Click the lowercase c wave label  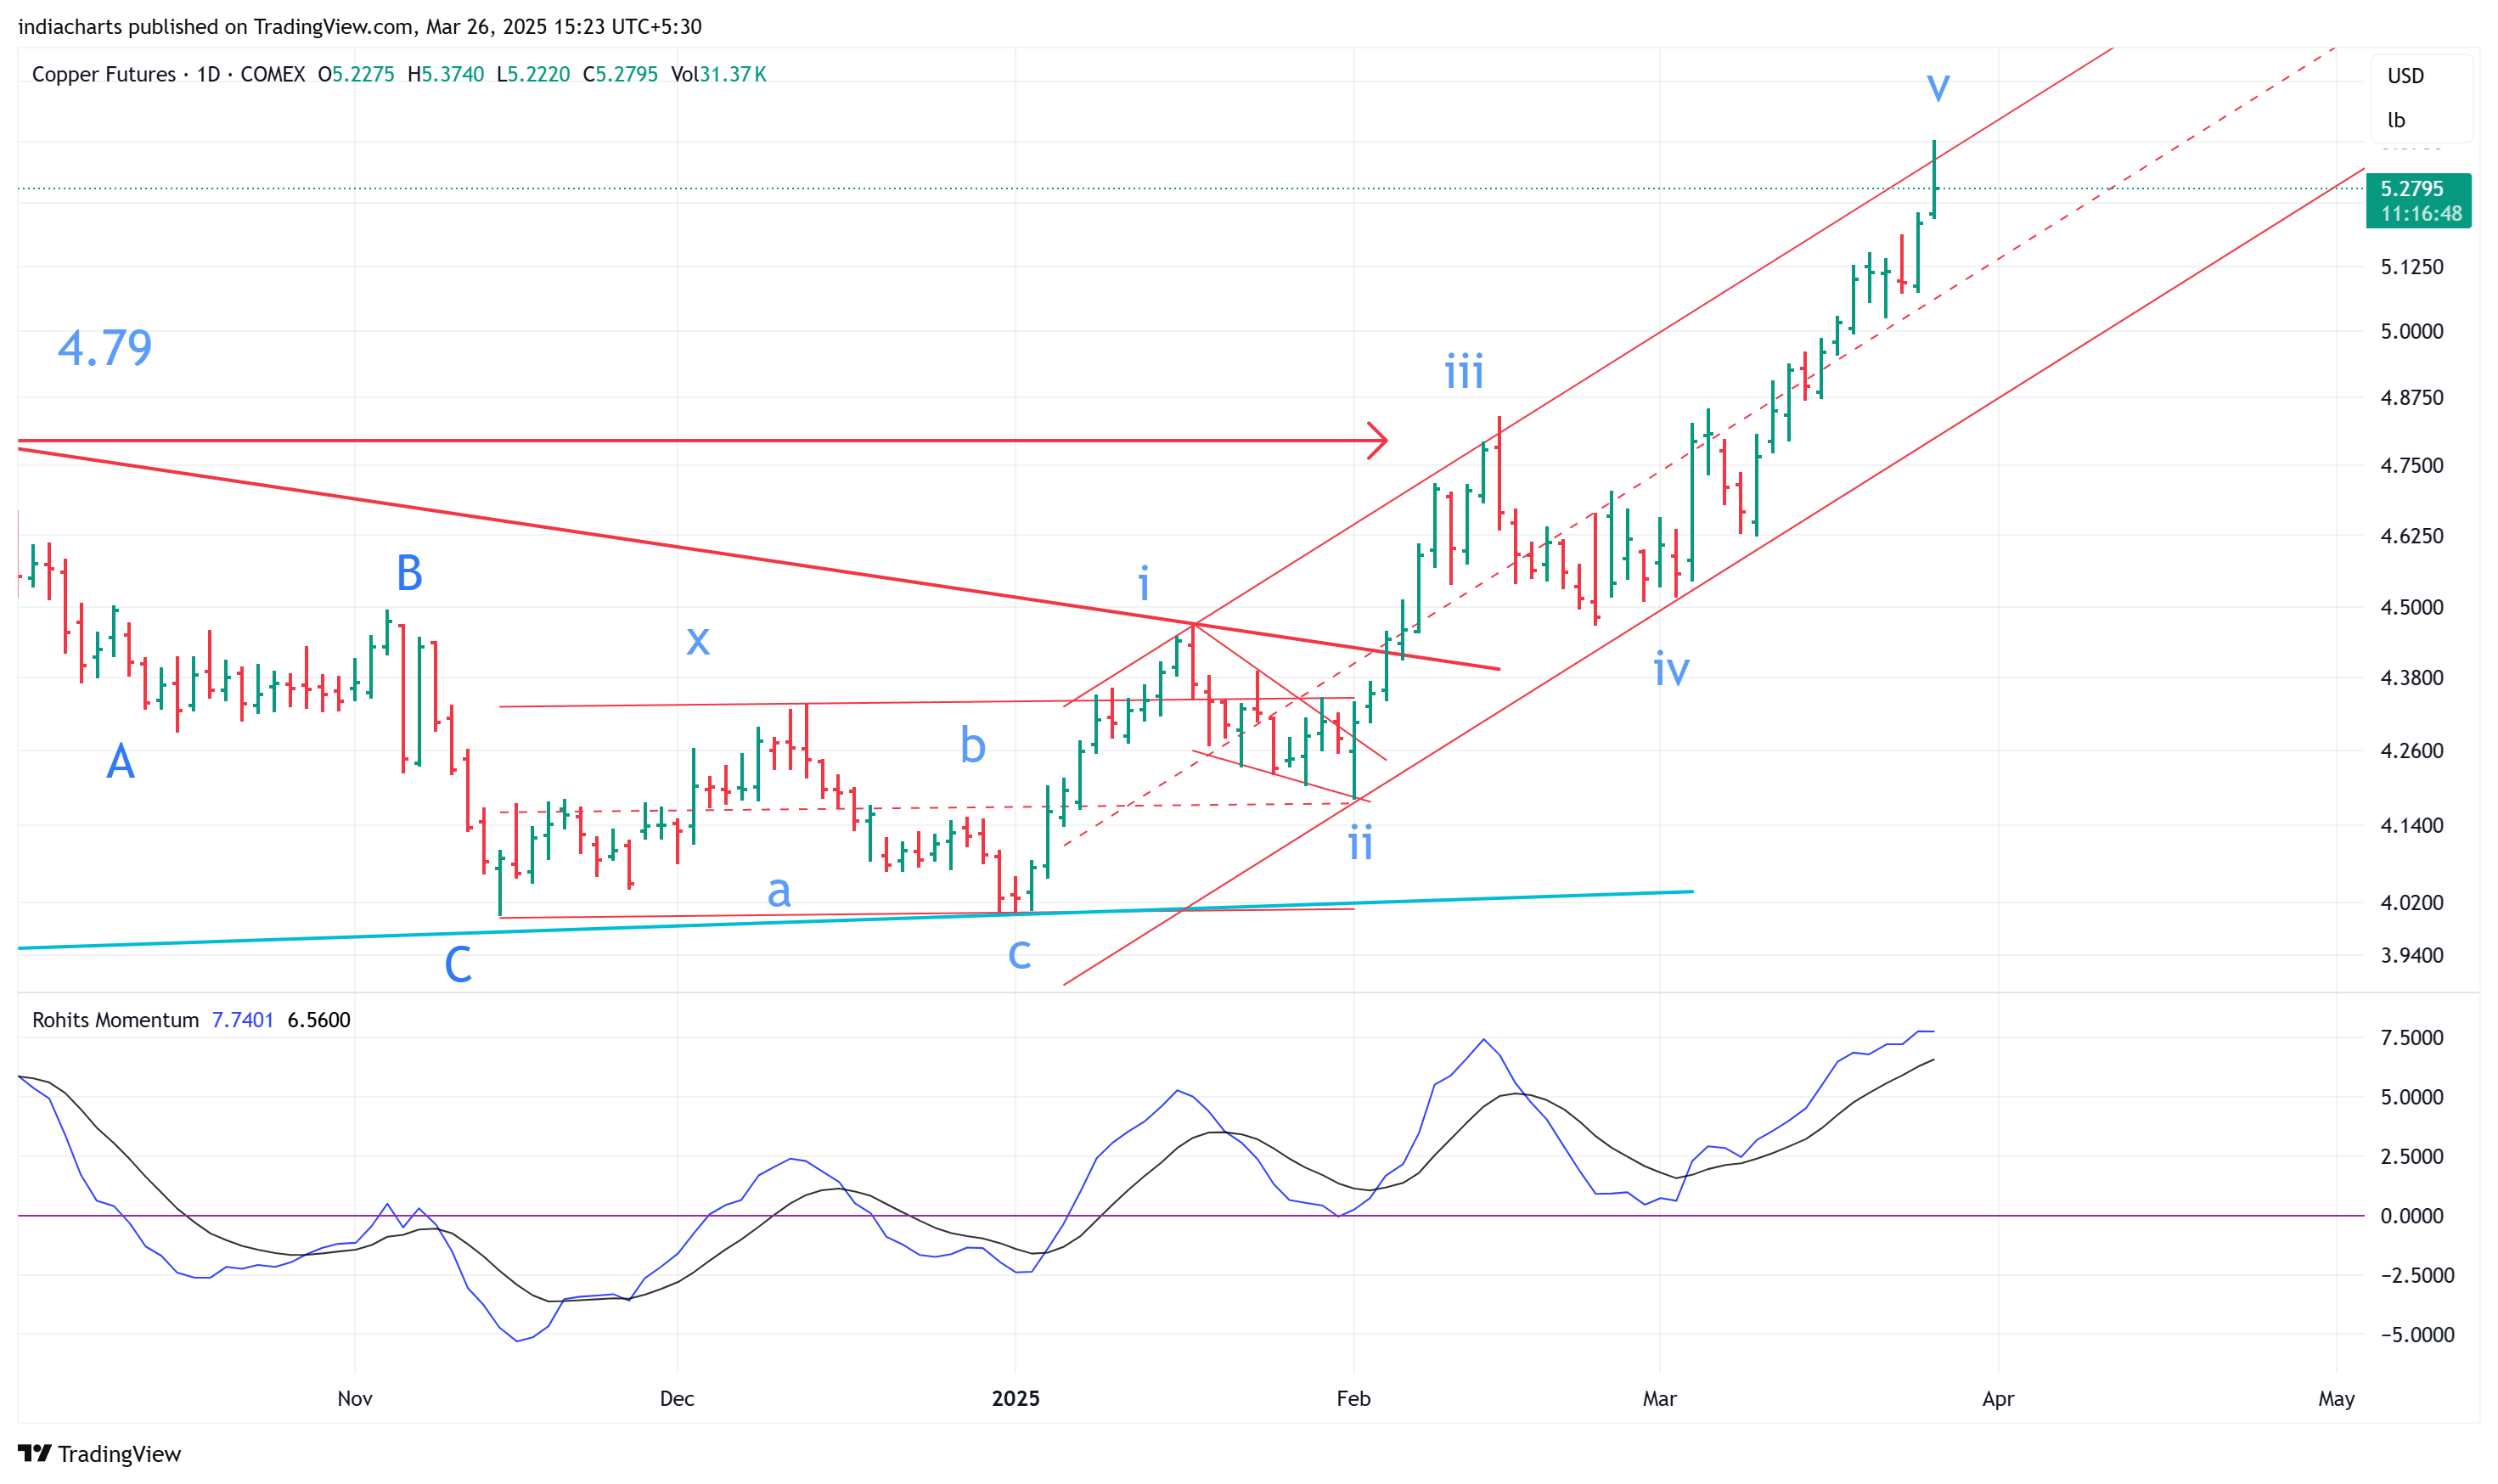click(1019, 954)
